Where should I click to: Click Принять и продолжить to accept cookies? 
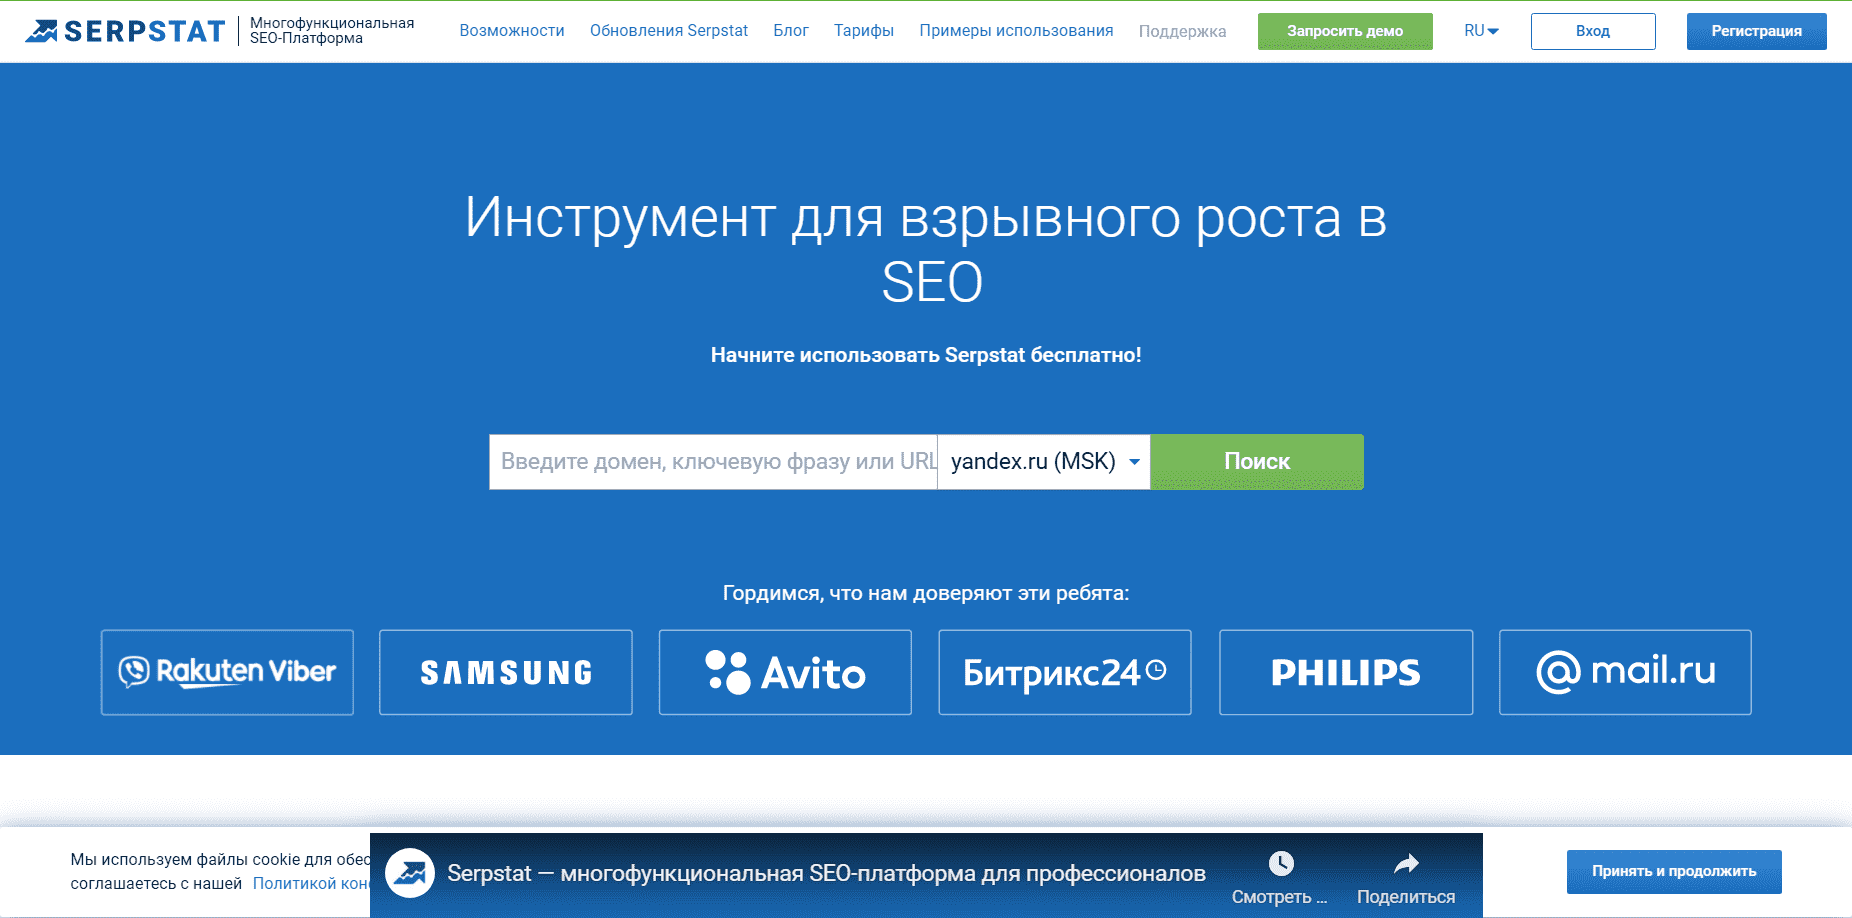pos(1674,871)
